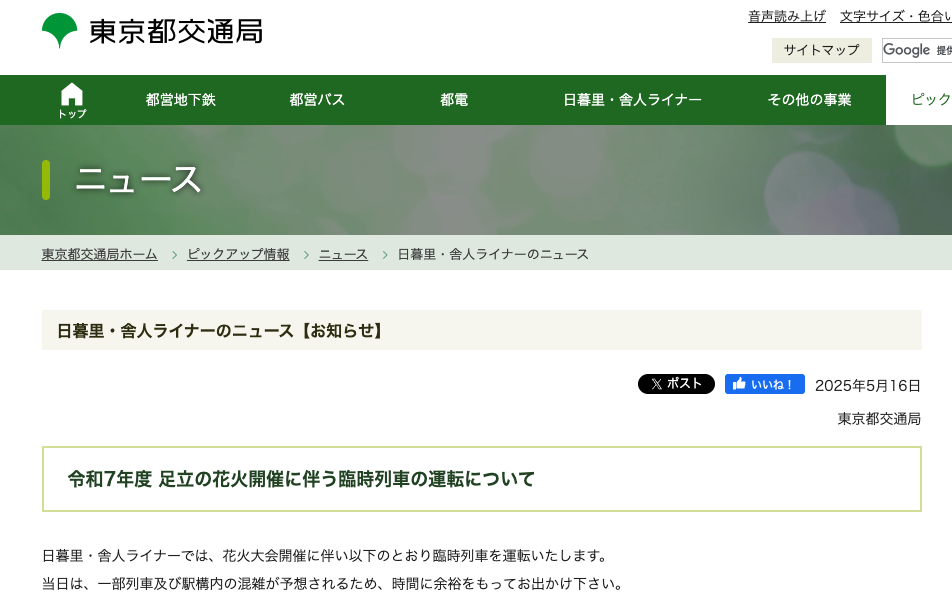Click the ニュース page banner title
Screen dimensions: 952x615
click(138, 180)
